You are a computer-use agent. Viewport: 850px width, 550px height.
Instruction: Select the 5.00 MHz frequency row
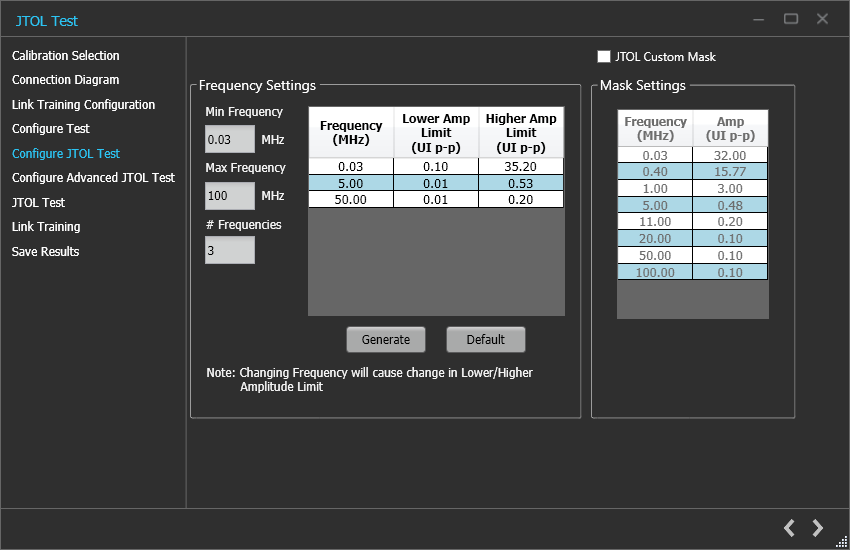[x=351, y=183]
